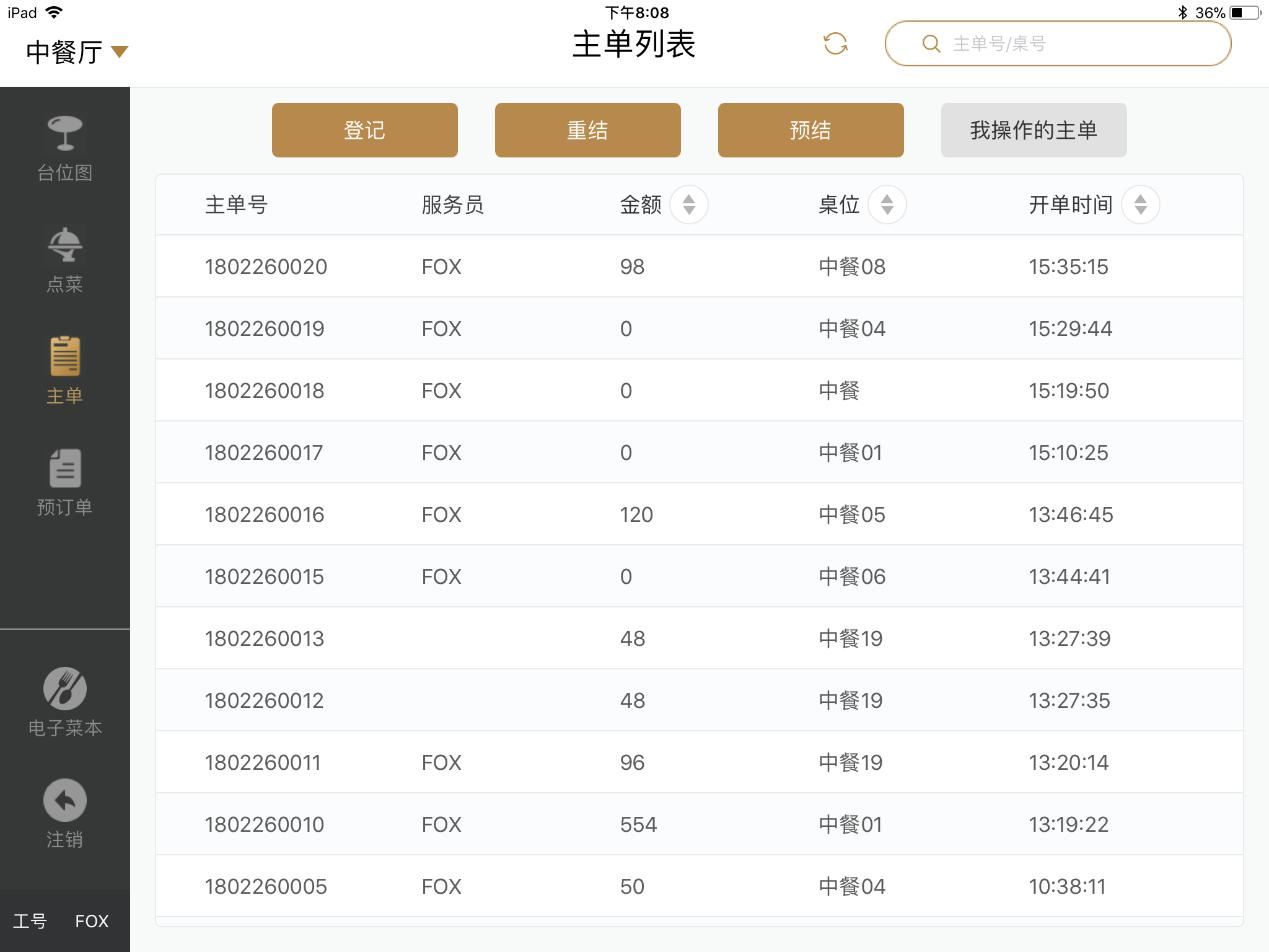Image resolution: width=1269 pixels, height=952 pixels.
Task: Toggle 我操作的主单 filter
Action: (1034, 130)
